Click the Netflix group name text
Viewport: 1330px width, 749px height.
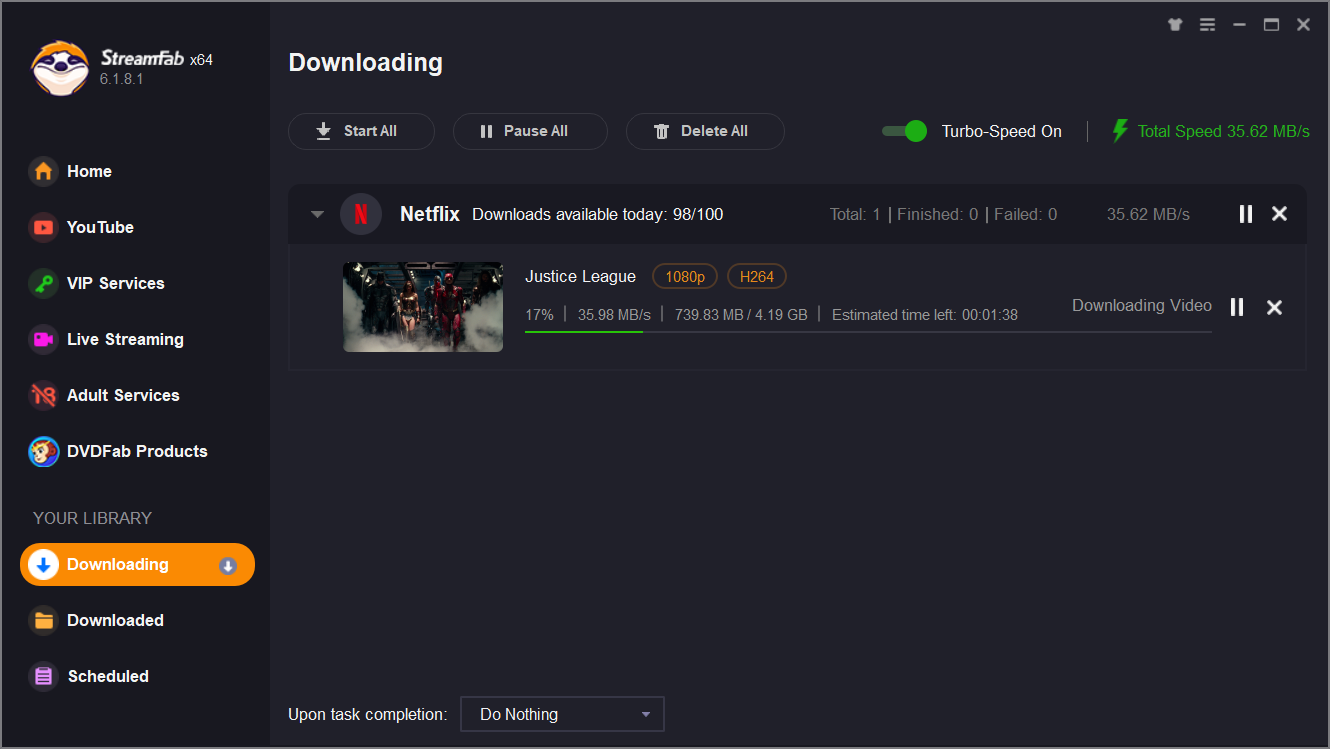(x=430, y=214)
